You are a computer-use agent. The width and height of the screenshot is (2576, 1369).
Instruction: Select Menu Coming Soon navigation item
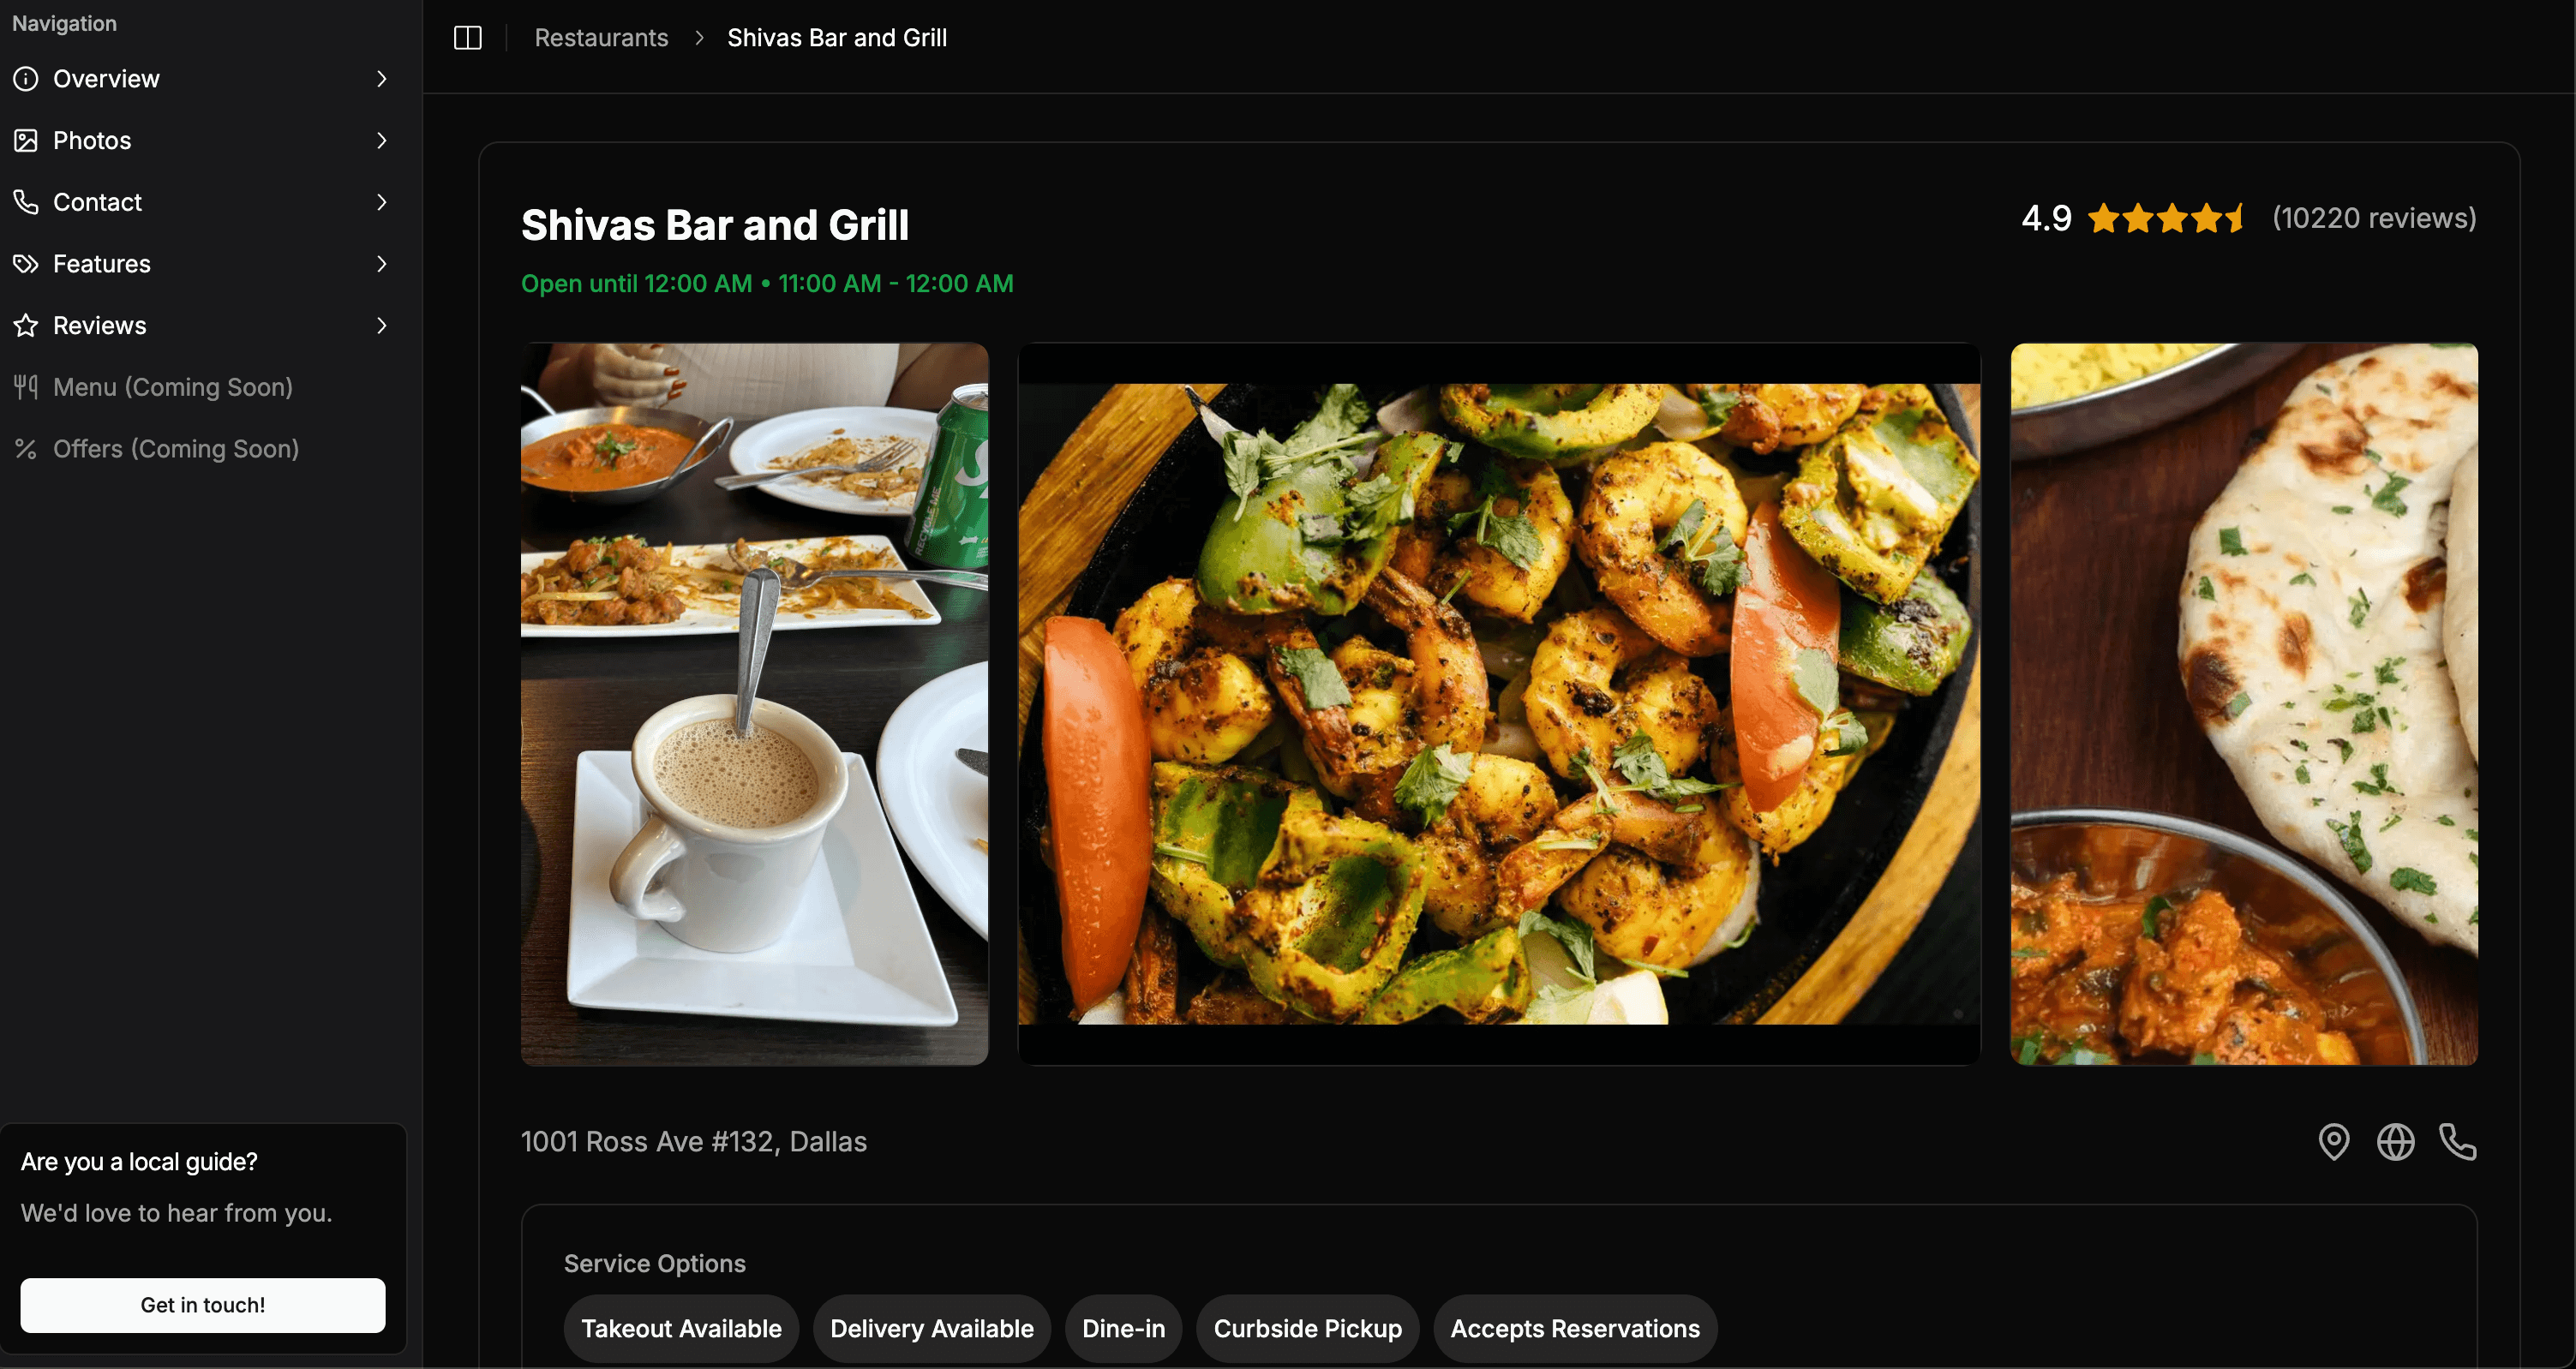pyautogui.click(x=172, y=386)
